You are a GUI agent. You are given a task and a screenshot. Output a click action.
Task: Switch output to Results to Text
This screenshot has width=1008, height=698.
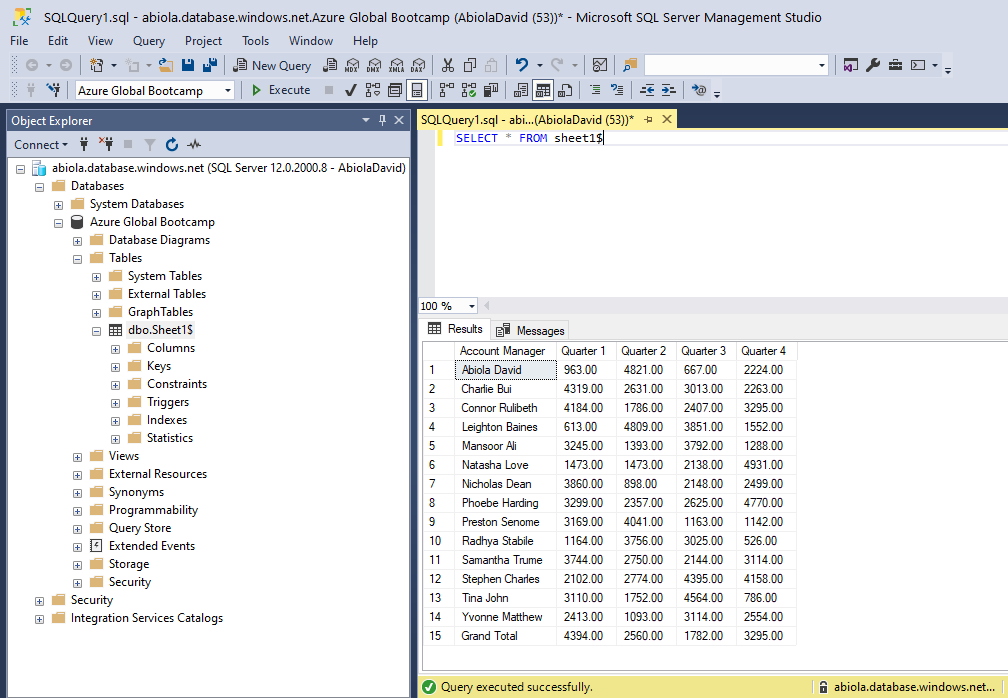(521, 90)
